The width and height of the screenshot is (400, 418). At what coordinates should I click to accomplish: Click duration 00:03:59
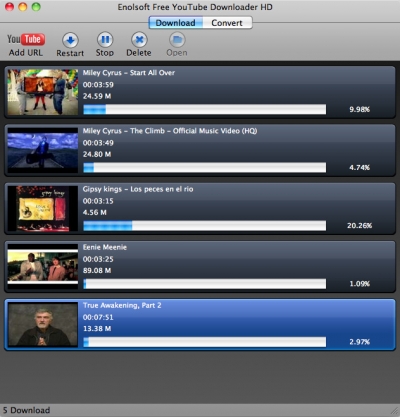98,85
